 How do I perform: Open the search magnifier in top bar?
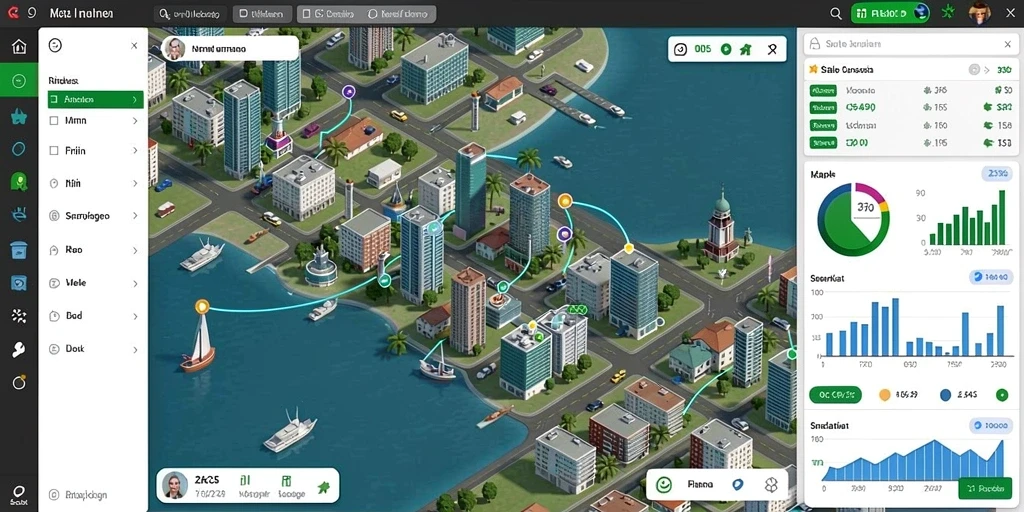pyautogui.click(x=835, y=13)
